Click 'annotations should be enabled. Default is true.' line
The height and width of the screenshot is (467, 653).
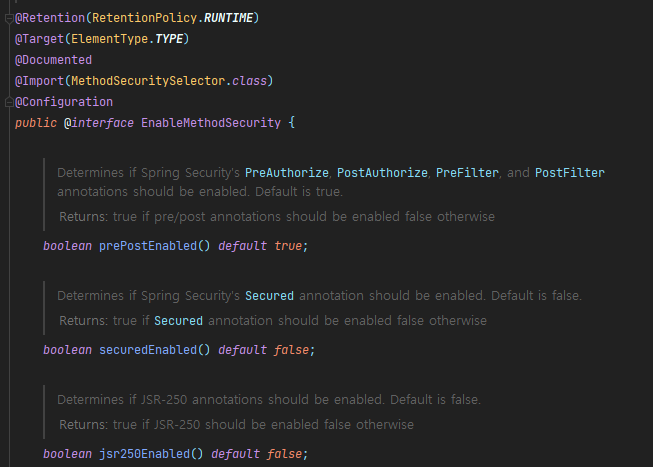click(200, 192)
